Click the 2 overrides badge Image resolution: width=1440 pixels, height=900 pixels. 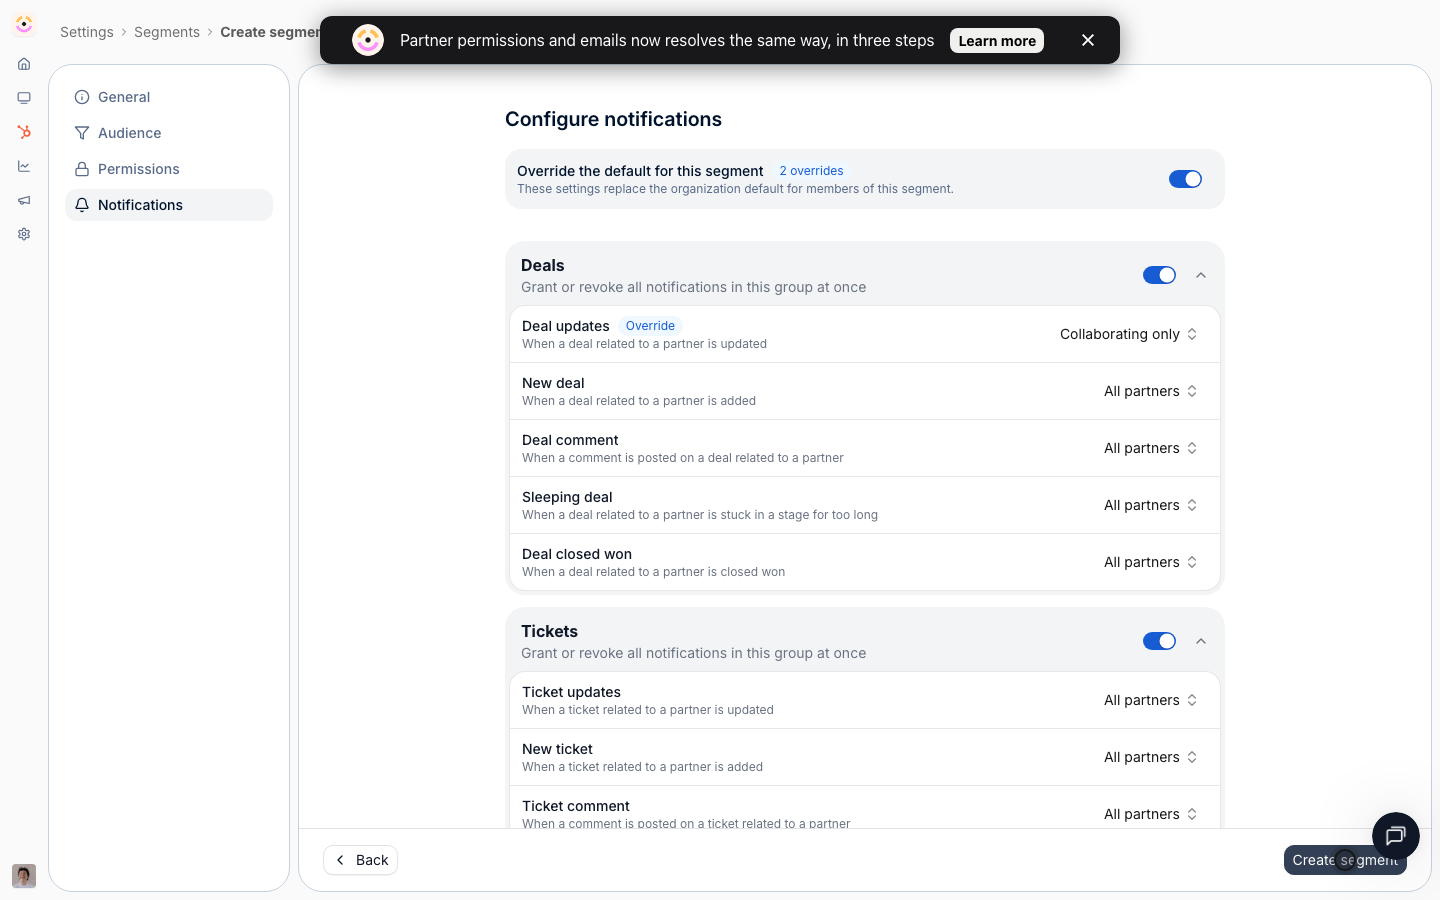coord(811,171)
